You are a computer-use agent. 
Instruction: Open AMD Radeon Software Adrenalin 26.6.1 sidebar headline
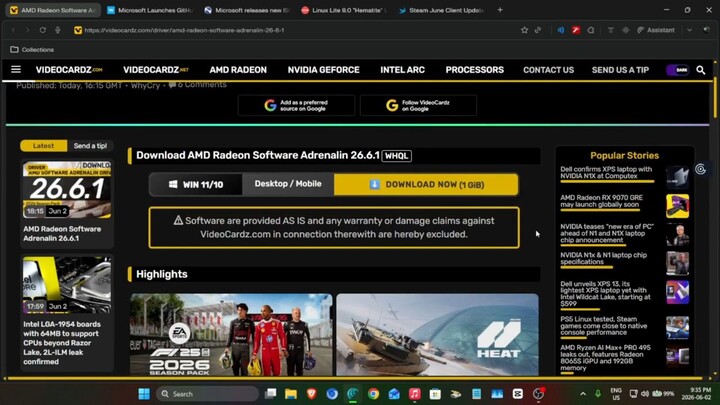click(62, 233)
